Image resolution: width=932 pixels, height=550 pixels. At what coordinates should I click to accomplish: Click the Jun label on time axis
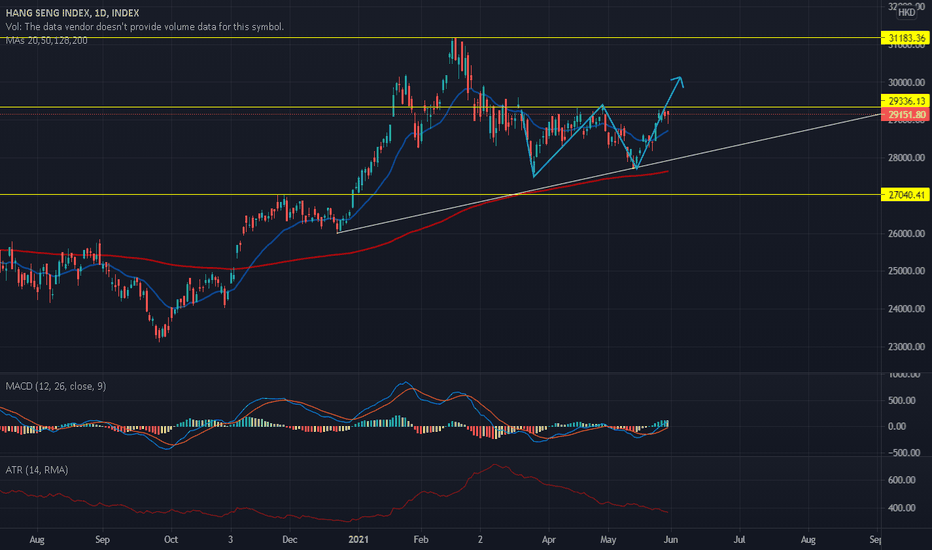pyautogui.click(x=671, y=540)
